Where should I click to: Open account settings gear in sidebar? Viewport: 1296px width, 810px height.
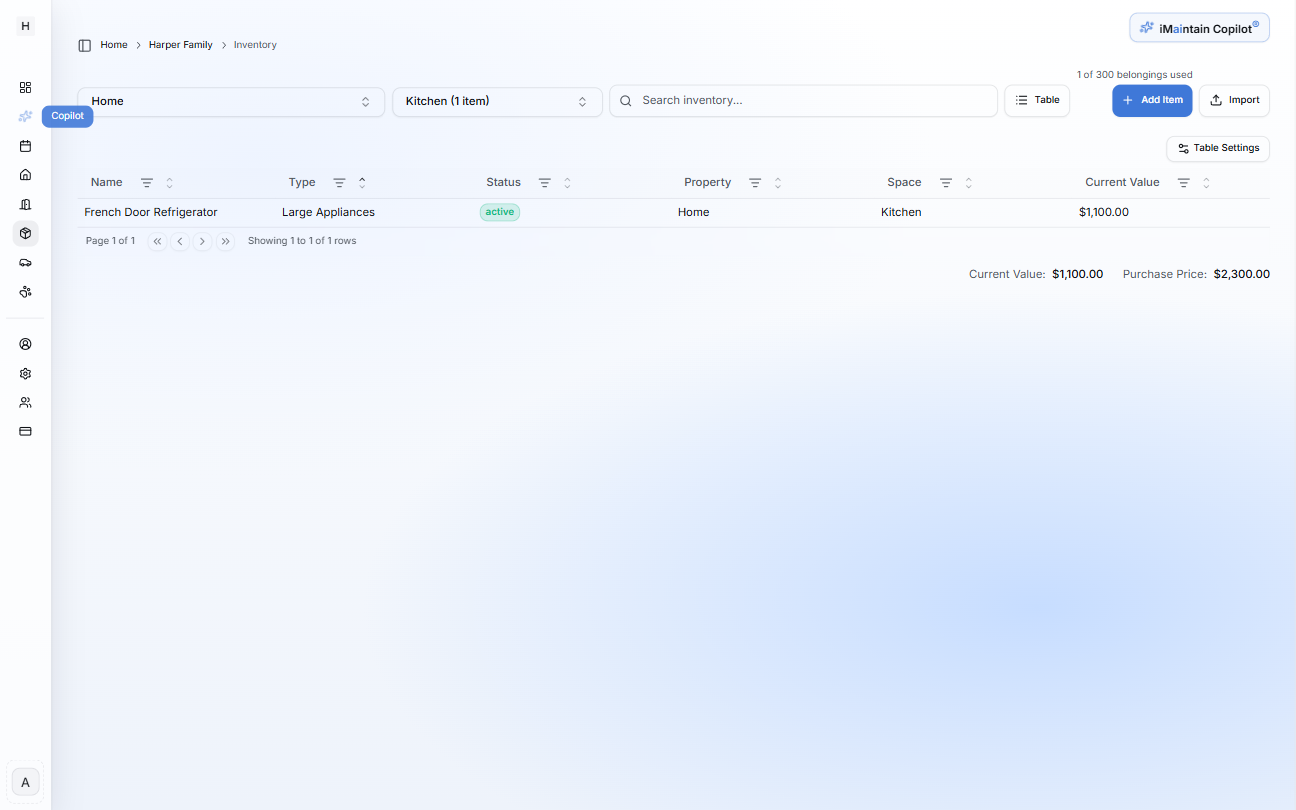click(x=25, y=373)
